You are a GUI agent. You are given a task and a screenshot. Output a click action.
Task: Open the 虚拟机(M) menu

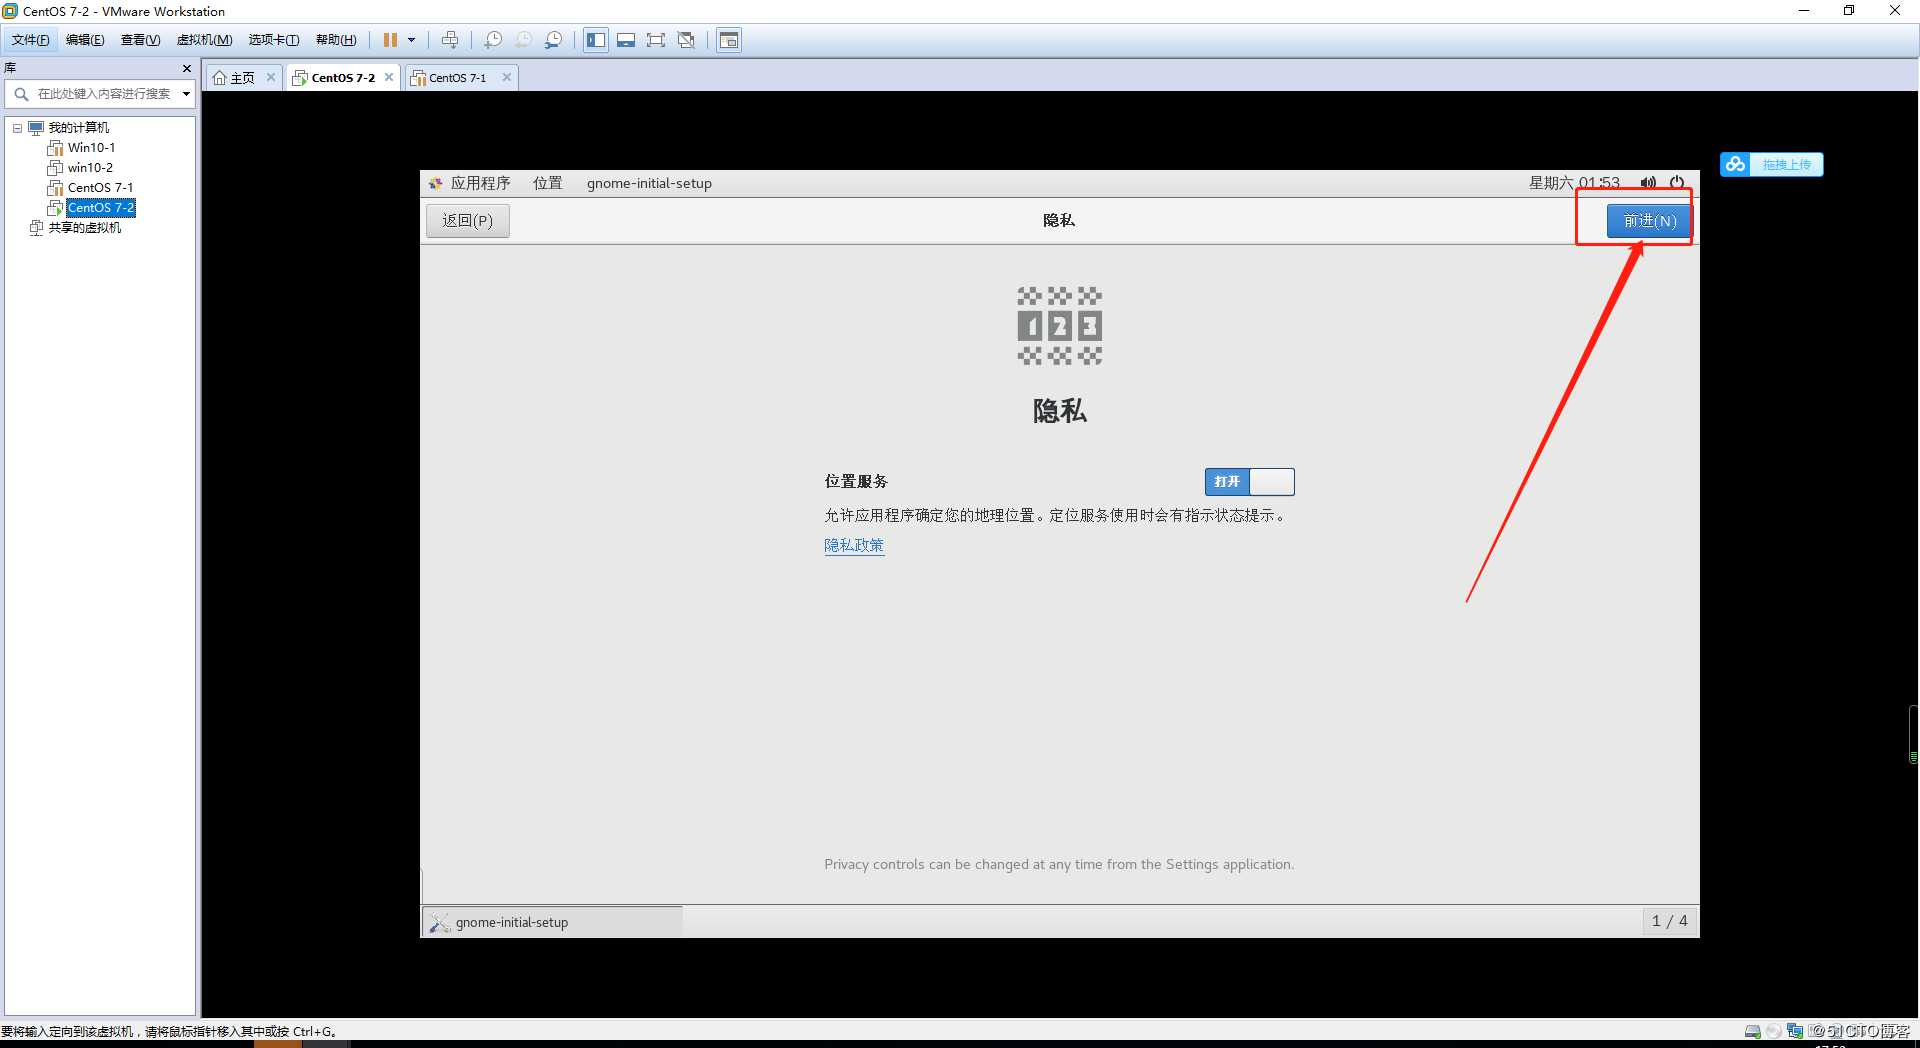pyautogui.click(x=204, y=40)
